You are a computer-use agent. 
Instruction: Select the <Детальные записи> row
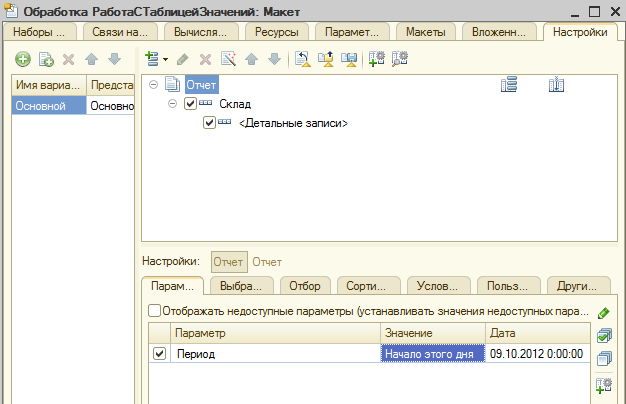[293, 123]
